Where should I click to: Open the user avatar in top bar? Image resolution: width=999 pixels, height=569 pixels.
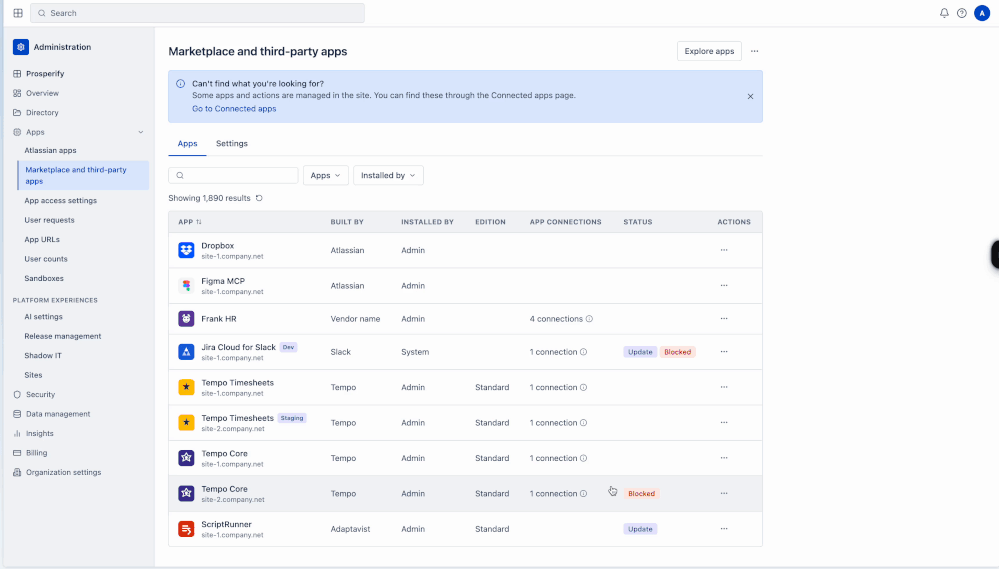pos(982,13)
